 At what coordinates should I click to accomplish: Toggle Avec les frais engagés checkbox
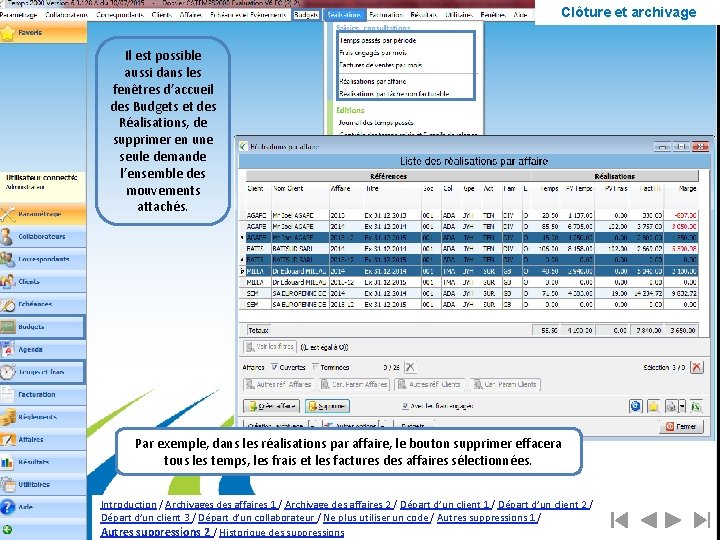405,406
